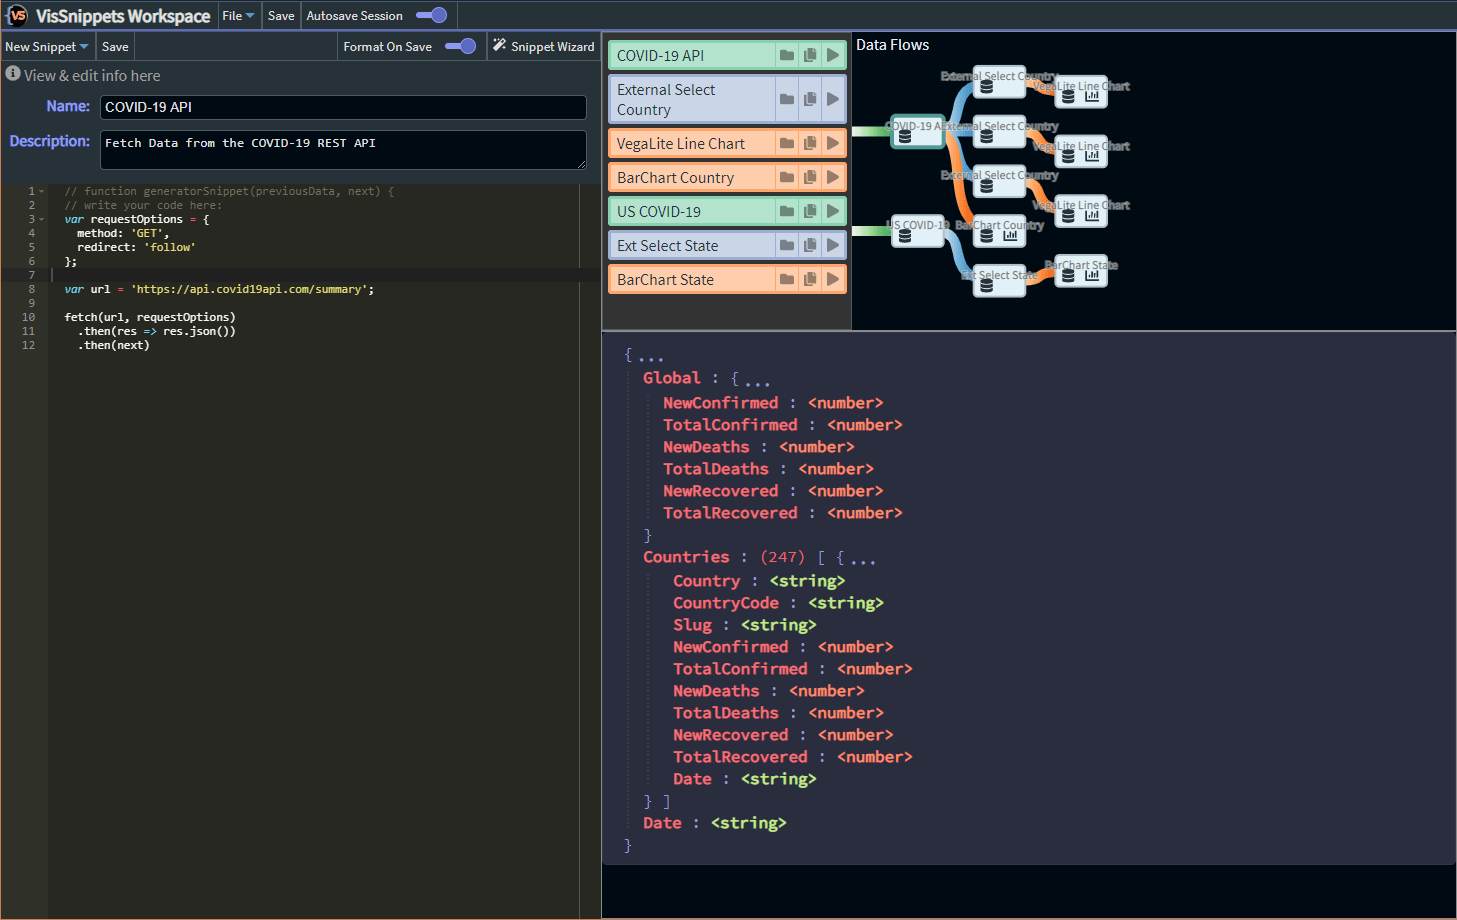Screen dimensions: 1457x920
Task: Run the External Select Country snippet
Action: coord(833,99)
